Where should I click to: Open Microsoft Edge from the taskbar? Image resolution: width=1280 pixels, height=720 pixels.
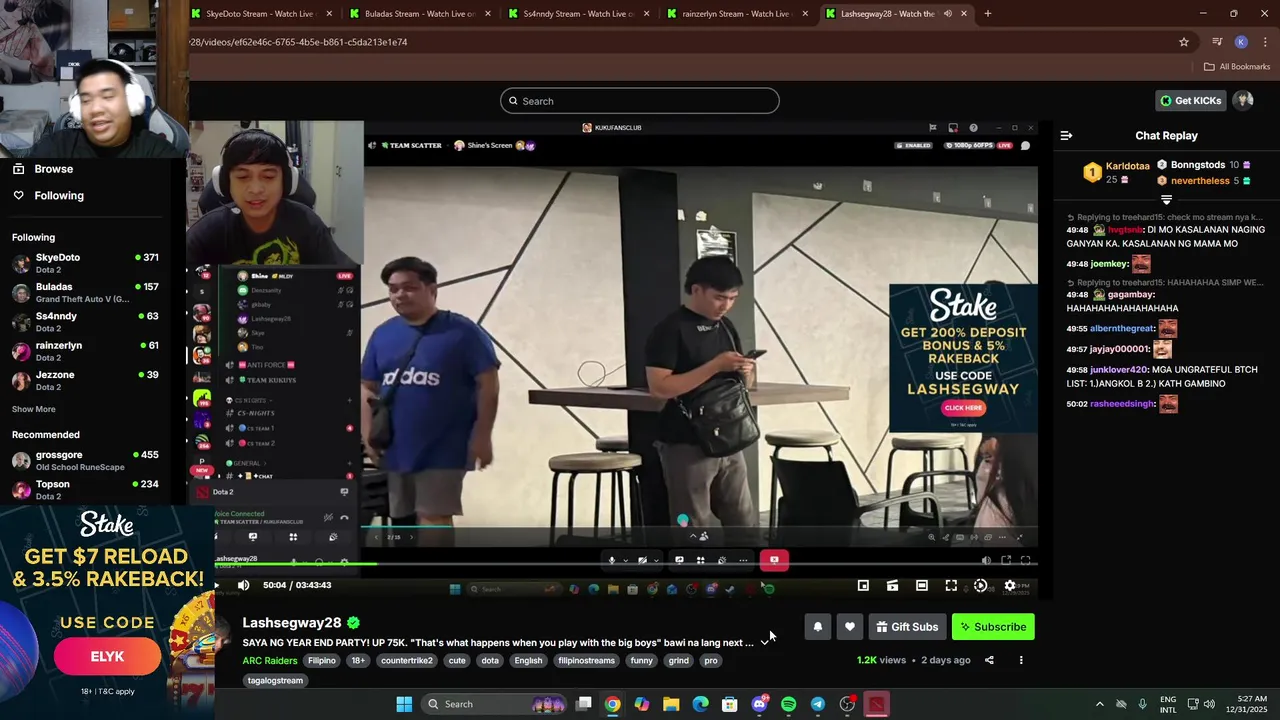[x=700, y=704]
